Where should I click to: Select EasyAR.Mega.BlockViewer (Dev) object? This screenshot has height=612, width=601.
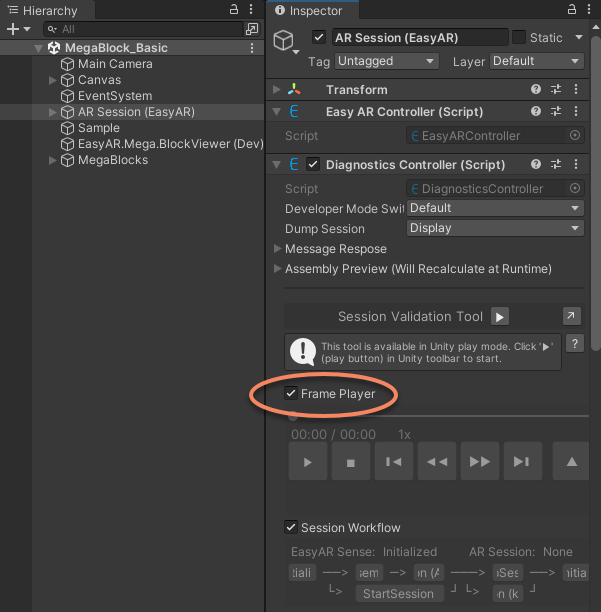[171, 144]
